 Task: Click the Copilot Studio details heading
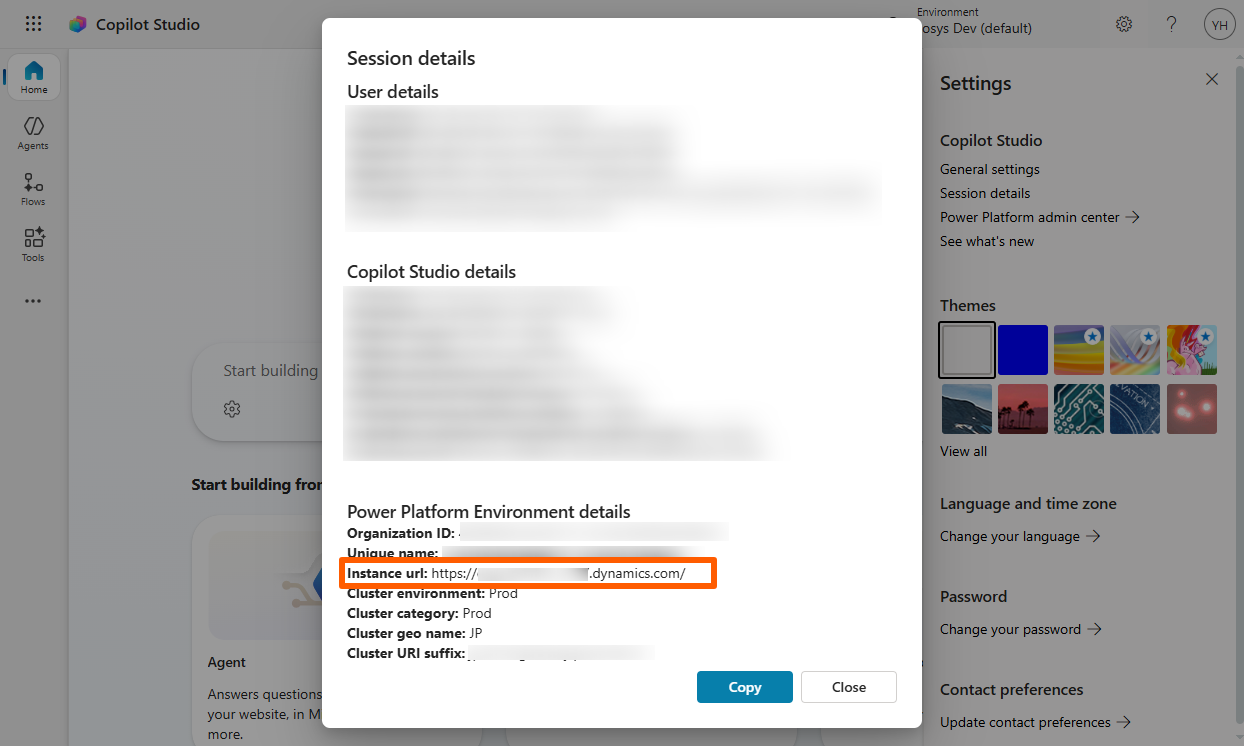[x=432, y=272]
